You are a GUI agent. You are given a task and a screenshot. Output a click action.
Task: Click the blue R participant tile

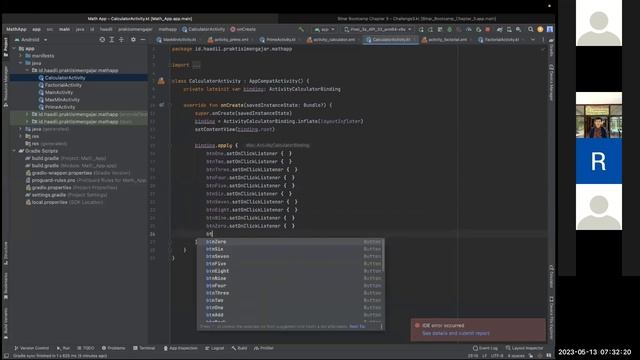599,161
